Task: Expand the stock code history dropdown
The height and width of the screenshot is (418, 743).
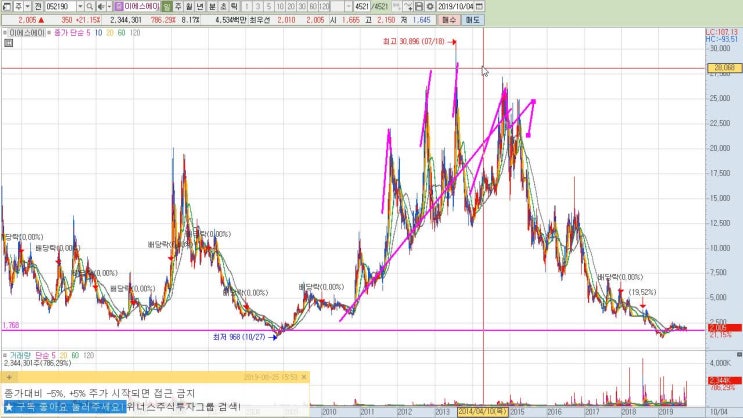Action: point(80,7)
